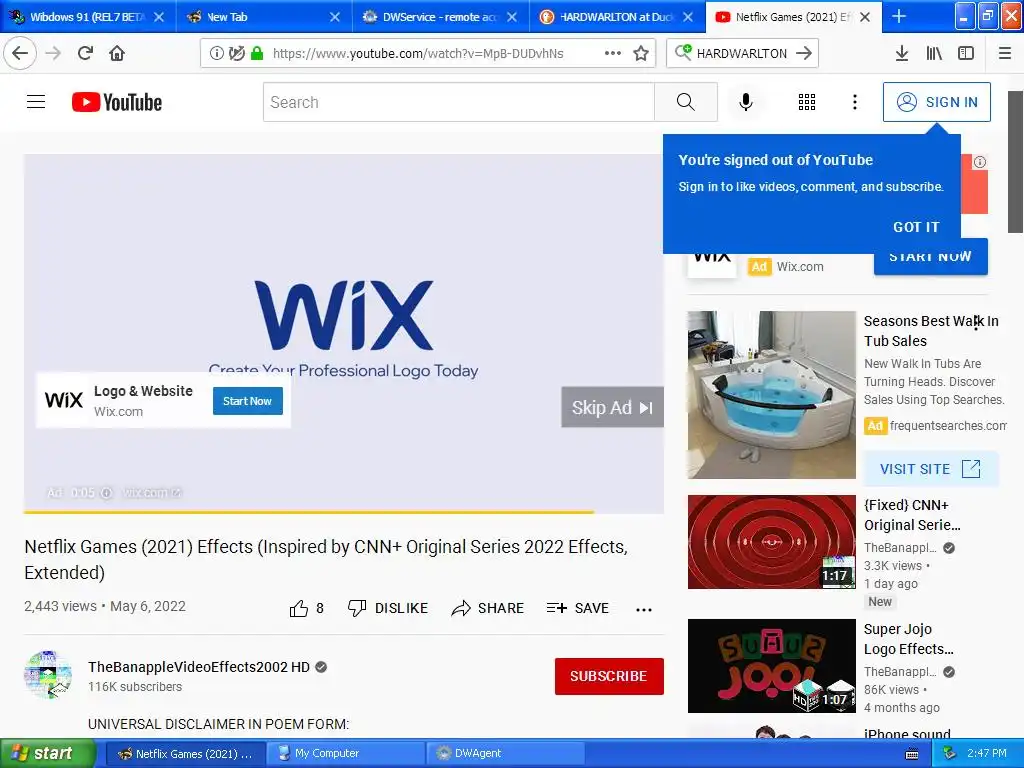Click VISIT SITE on tub ad
1024x768 pixels.
[930, 469]
